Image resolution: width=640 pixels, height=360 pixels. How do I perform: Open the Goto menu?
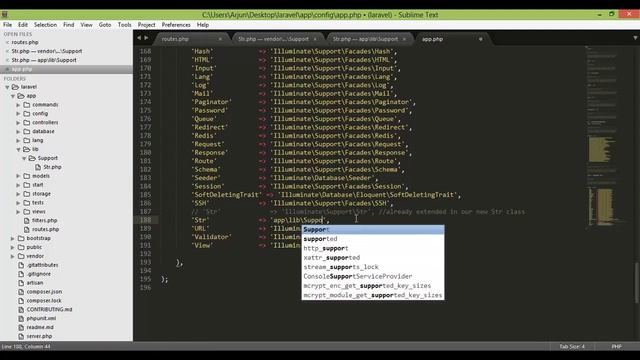pos(105,25)
